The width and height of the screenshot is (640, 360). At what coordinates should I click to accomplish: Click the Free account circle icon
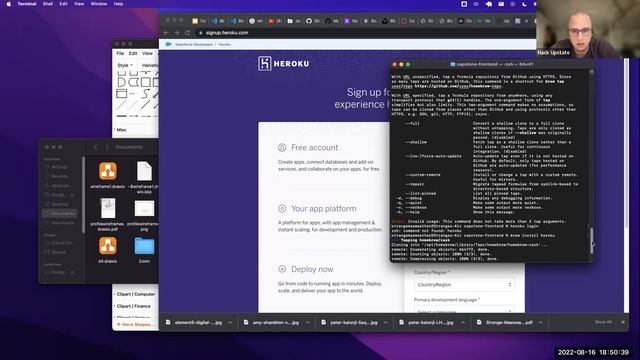pyautogui.click(x=282, y=147)
